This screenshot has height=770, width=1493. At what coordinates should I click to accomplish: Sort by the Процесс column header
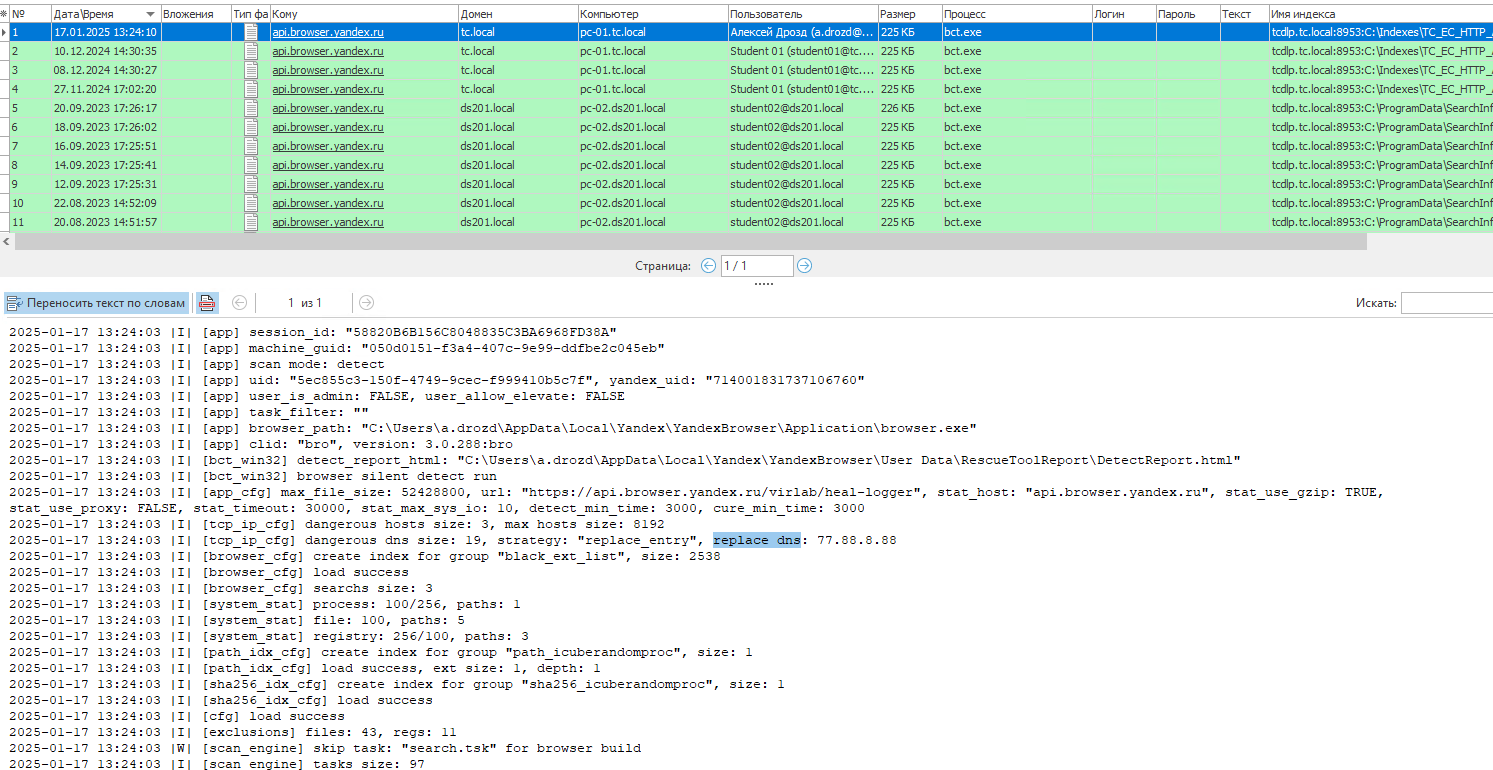[1017, 14]
